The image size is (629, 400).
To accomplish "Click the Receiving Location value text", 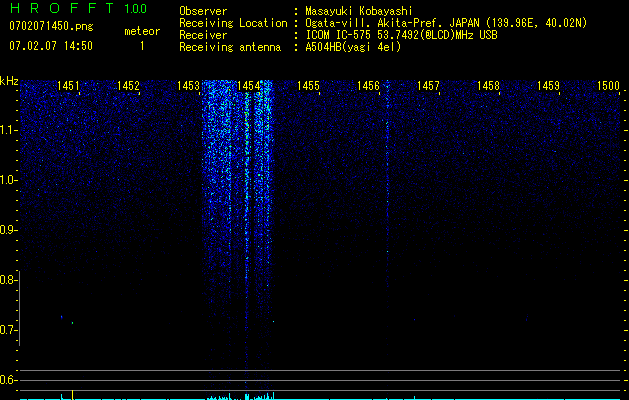I will point(446,23).
